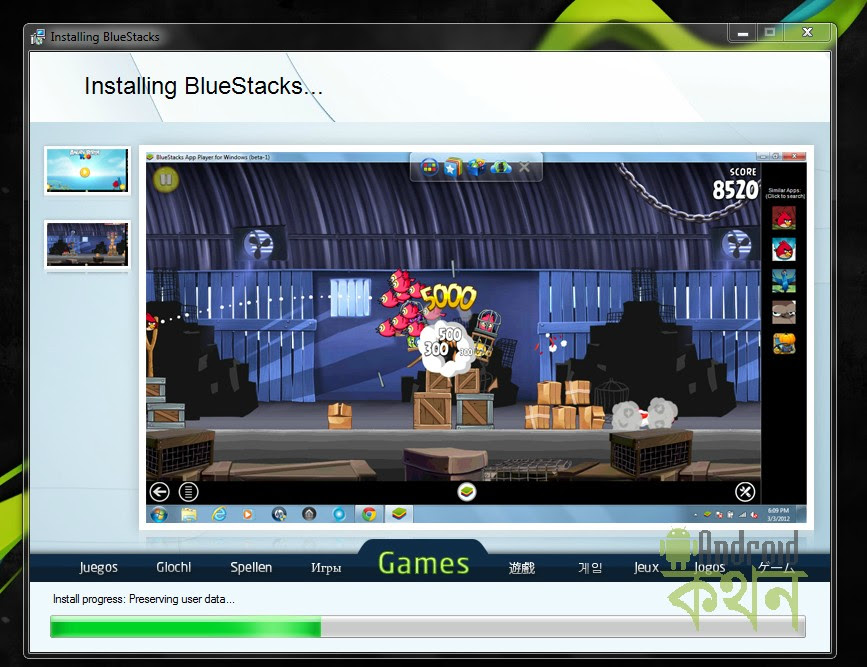The width and height of the screenshot is (867, 667).
Task: Click the 'Installing BlueStacks...' heading
Action: pyautogui.click(x=203, y=86)
